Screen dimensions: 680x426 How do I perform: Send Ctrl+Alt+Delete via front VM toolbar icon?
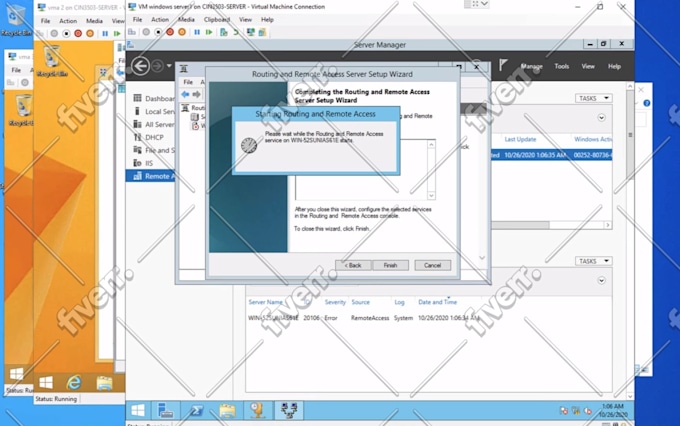(132, 32)
